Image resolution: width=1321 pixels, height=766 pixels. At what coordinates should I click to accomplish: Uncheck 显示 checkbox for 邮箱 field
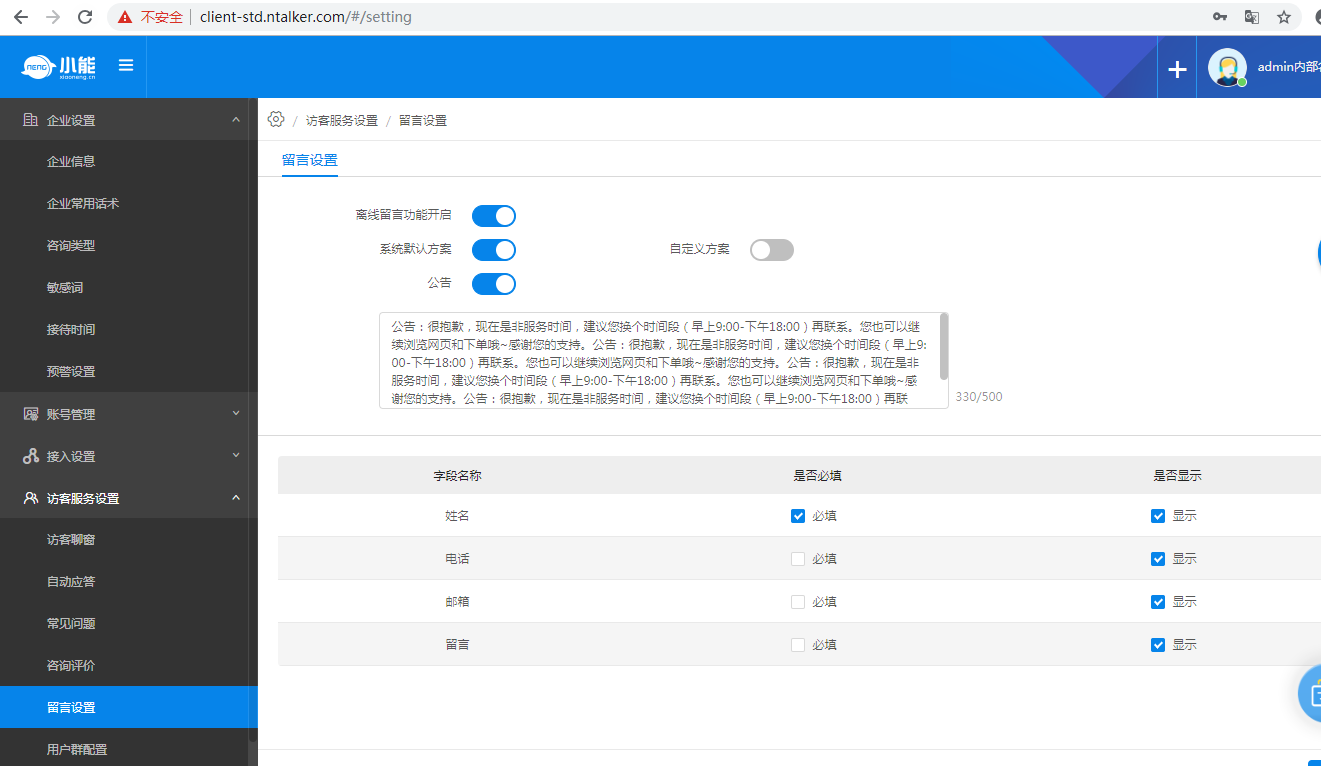1158,602
